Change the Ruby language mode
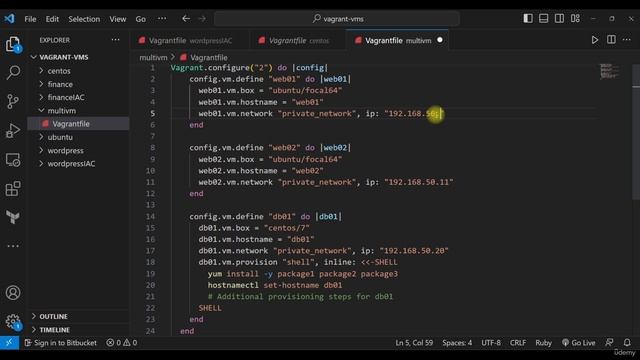 point(543,343)
